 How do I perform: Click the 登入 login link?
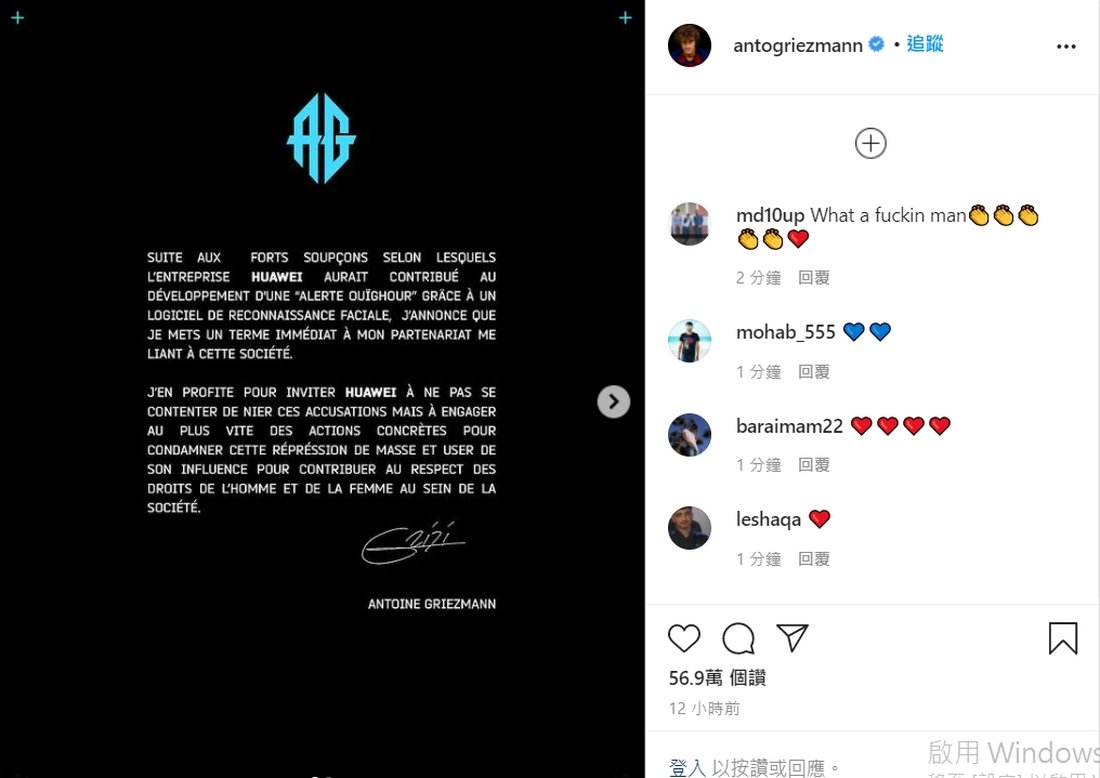tap(688, 767)
